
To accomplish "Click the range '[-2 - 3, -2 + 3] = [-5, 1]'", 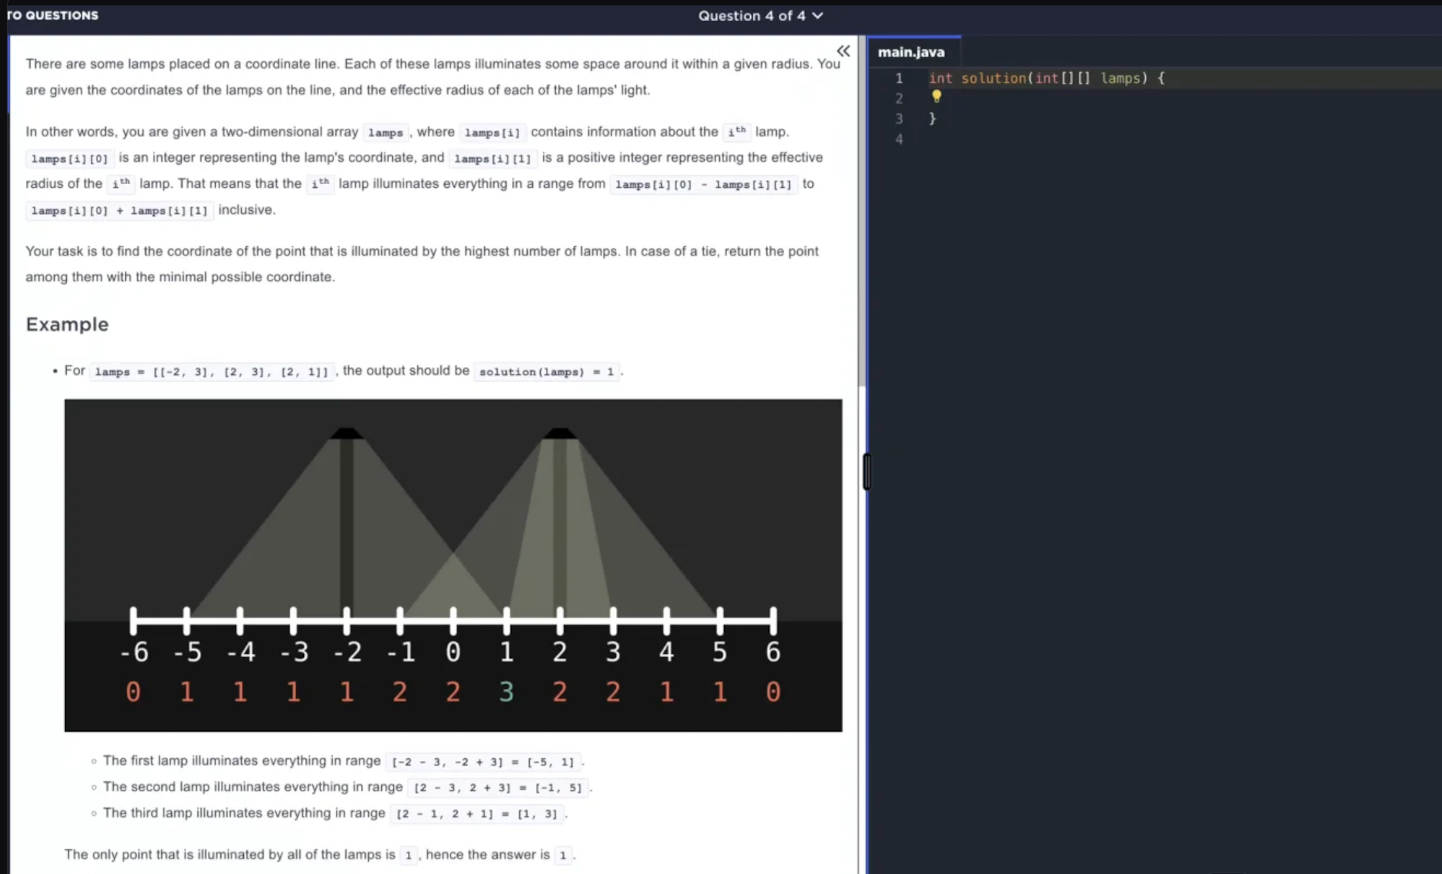I will point(483,762).
